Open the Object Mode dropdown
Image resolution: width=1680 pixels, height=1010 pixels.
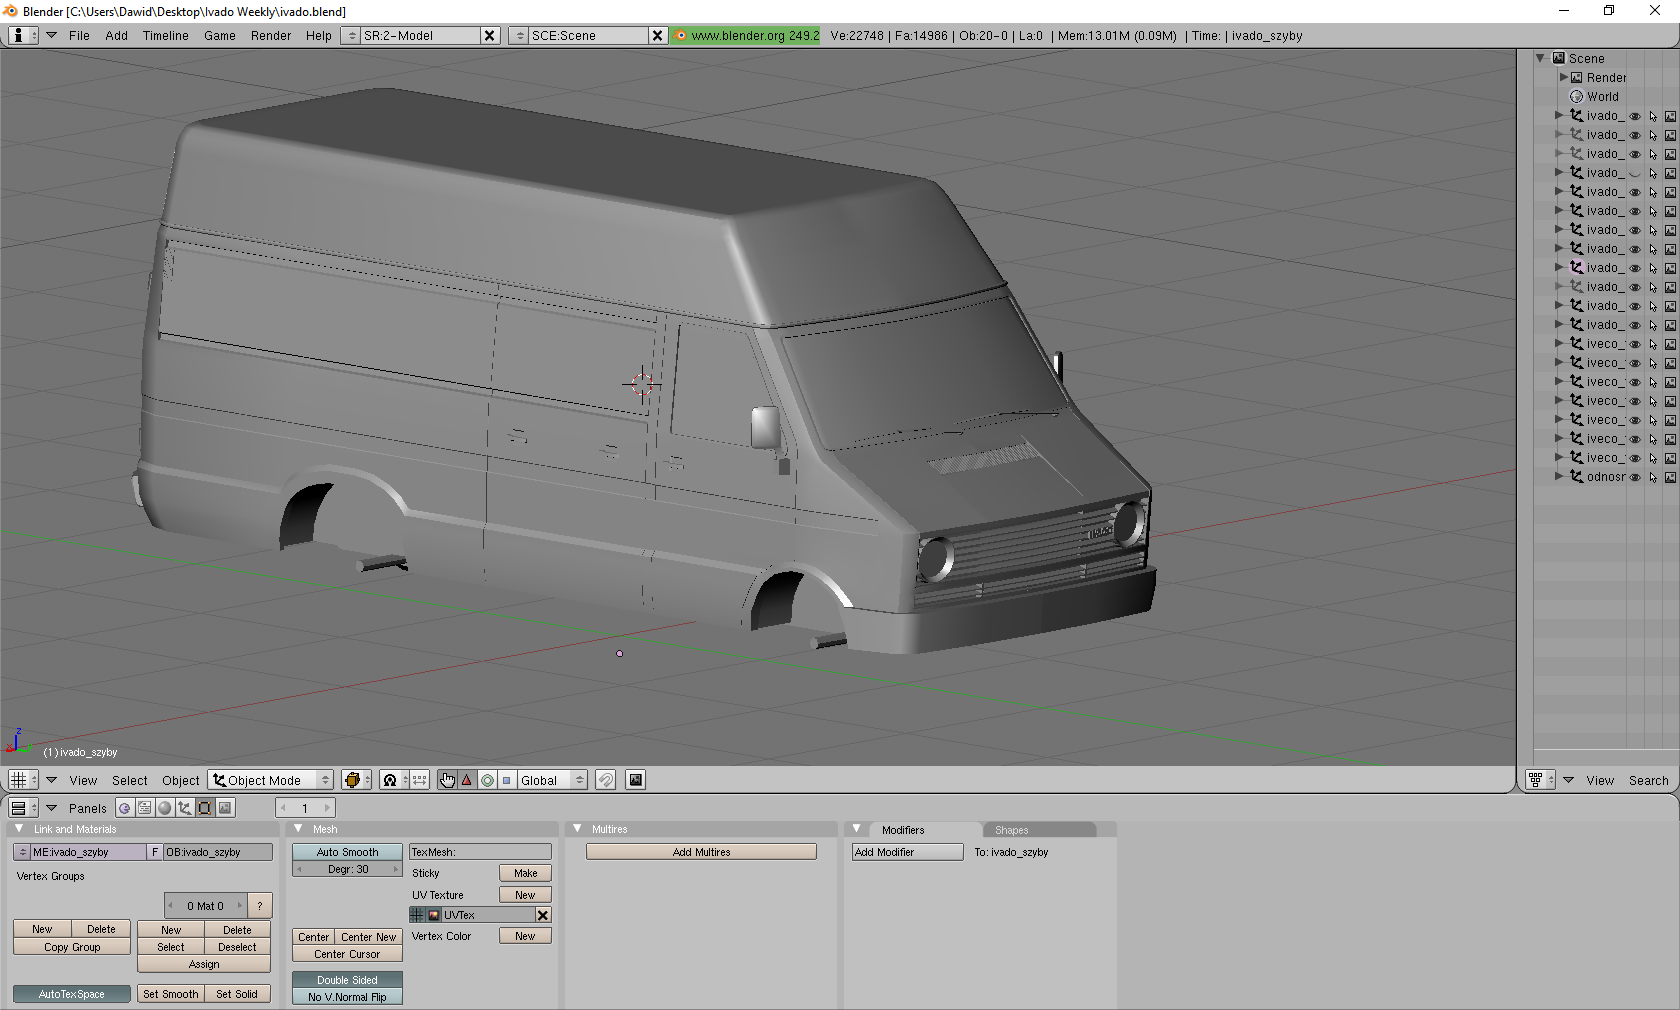tap(271, 780)
